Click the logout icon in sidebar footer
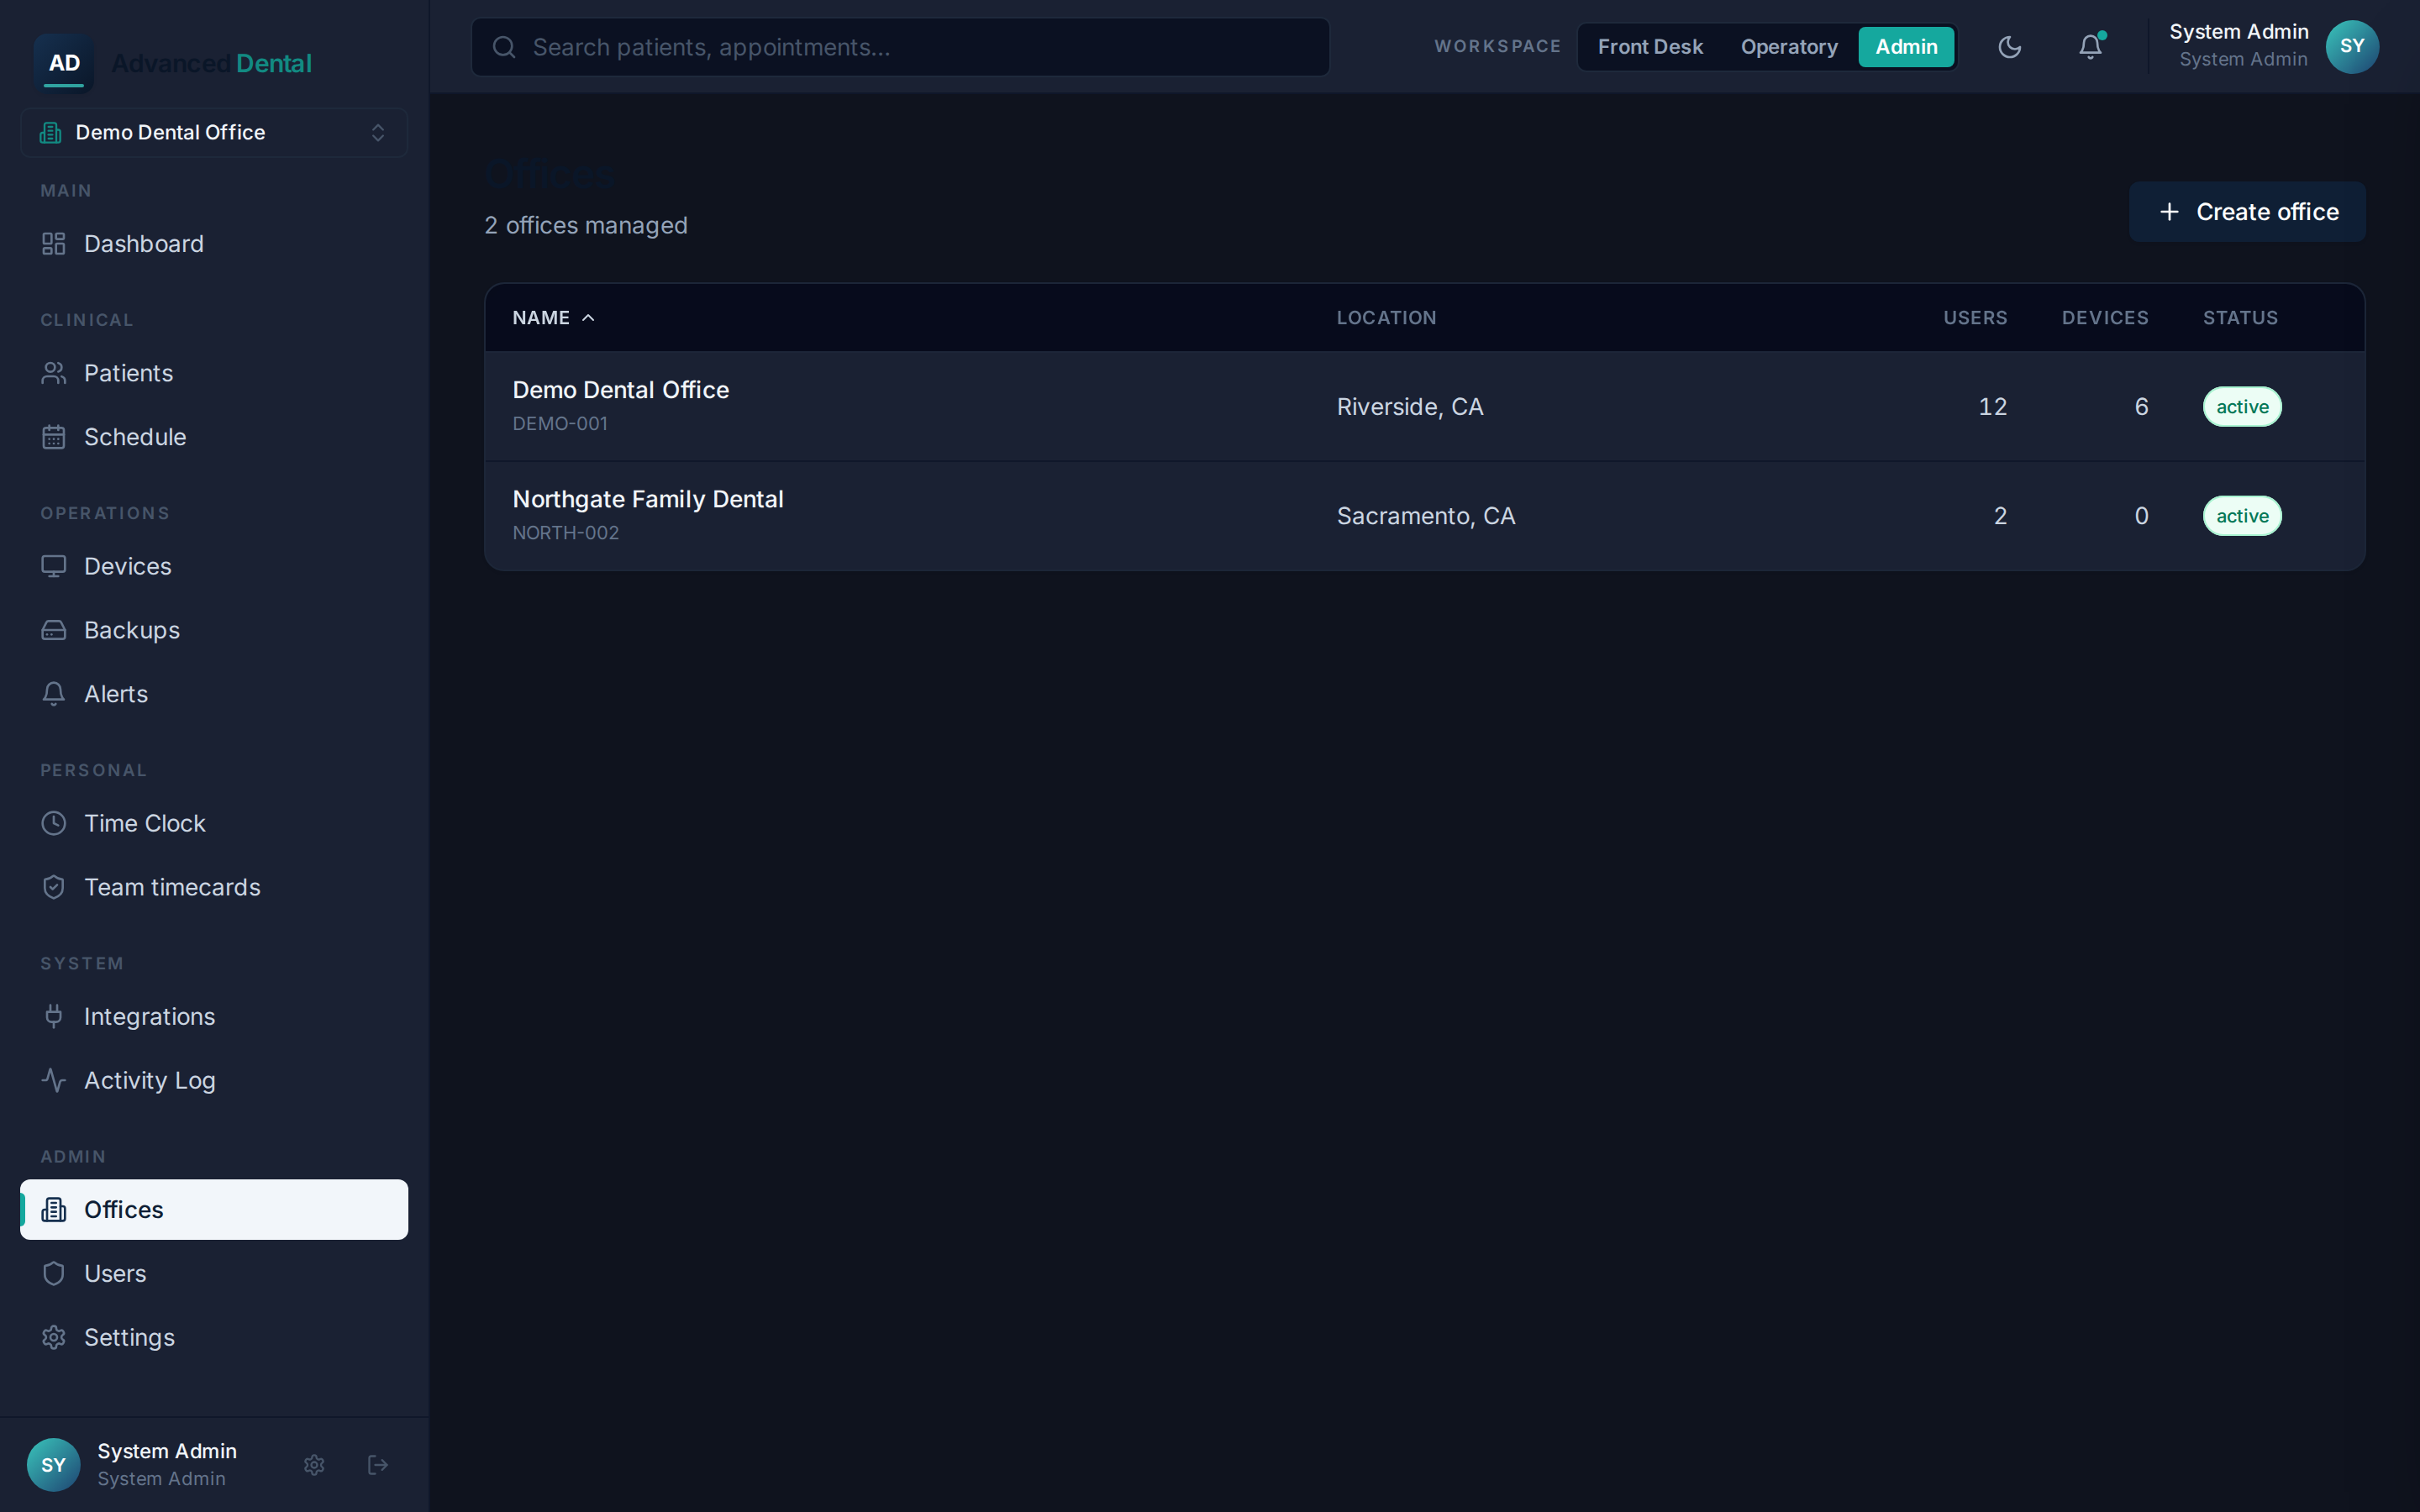This screenshot has width=2420, height=1512. pos(378,1465)
